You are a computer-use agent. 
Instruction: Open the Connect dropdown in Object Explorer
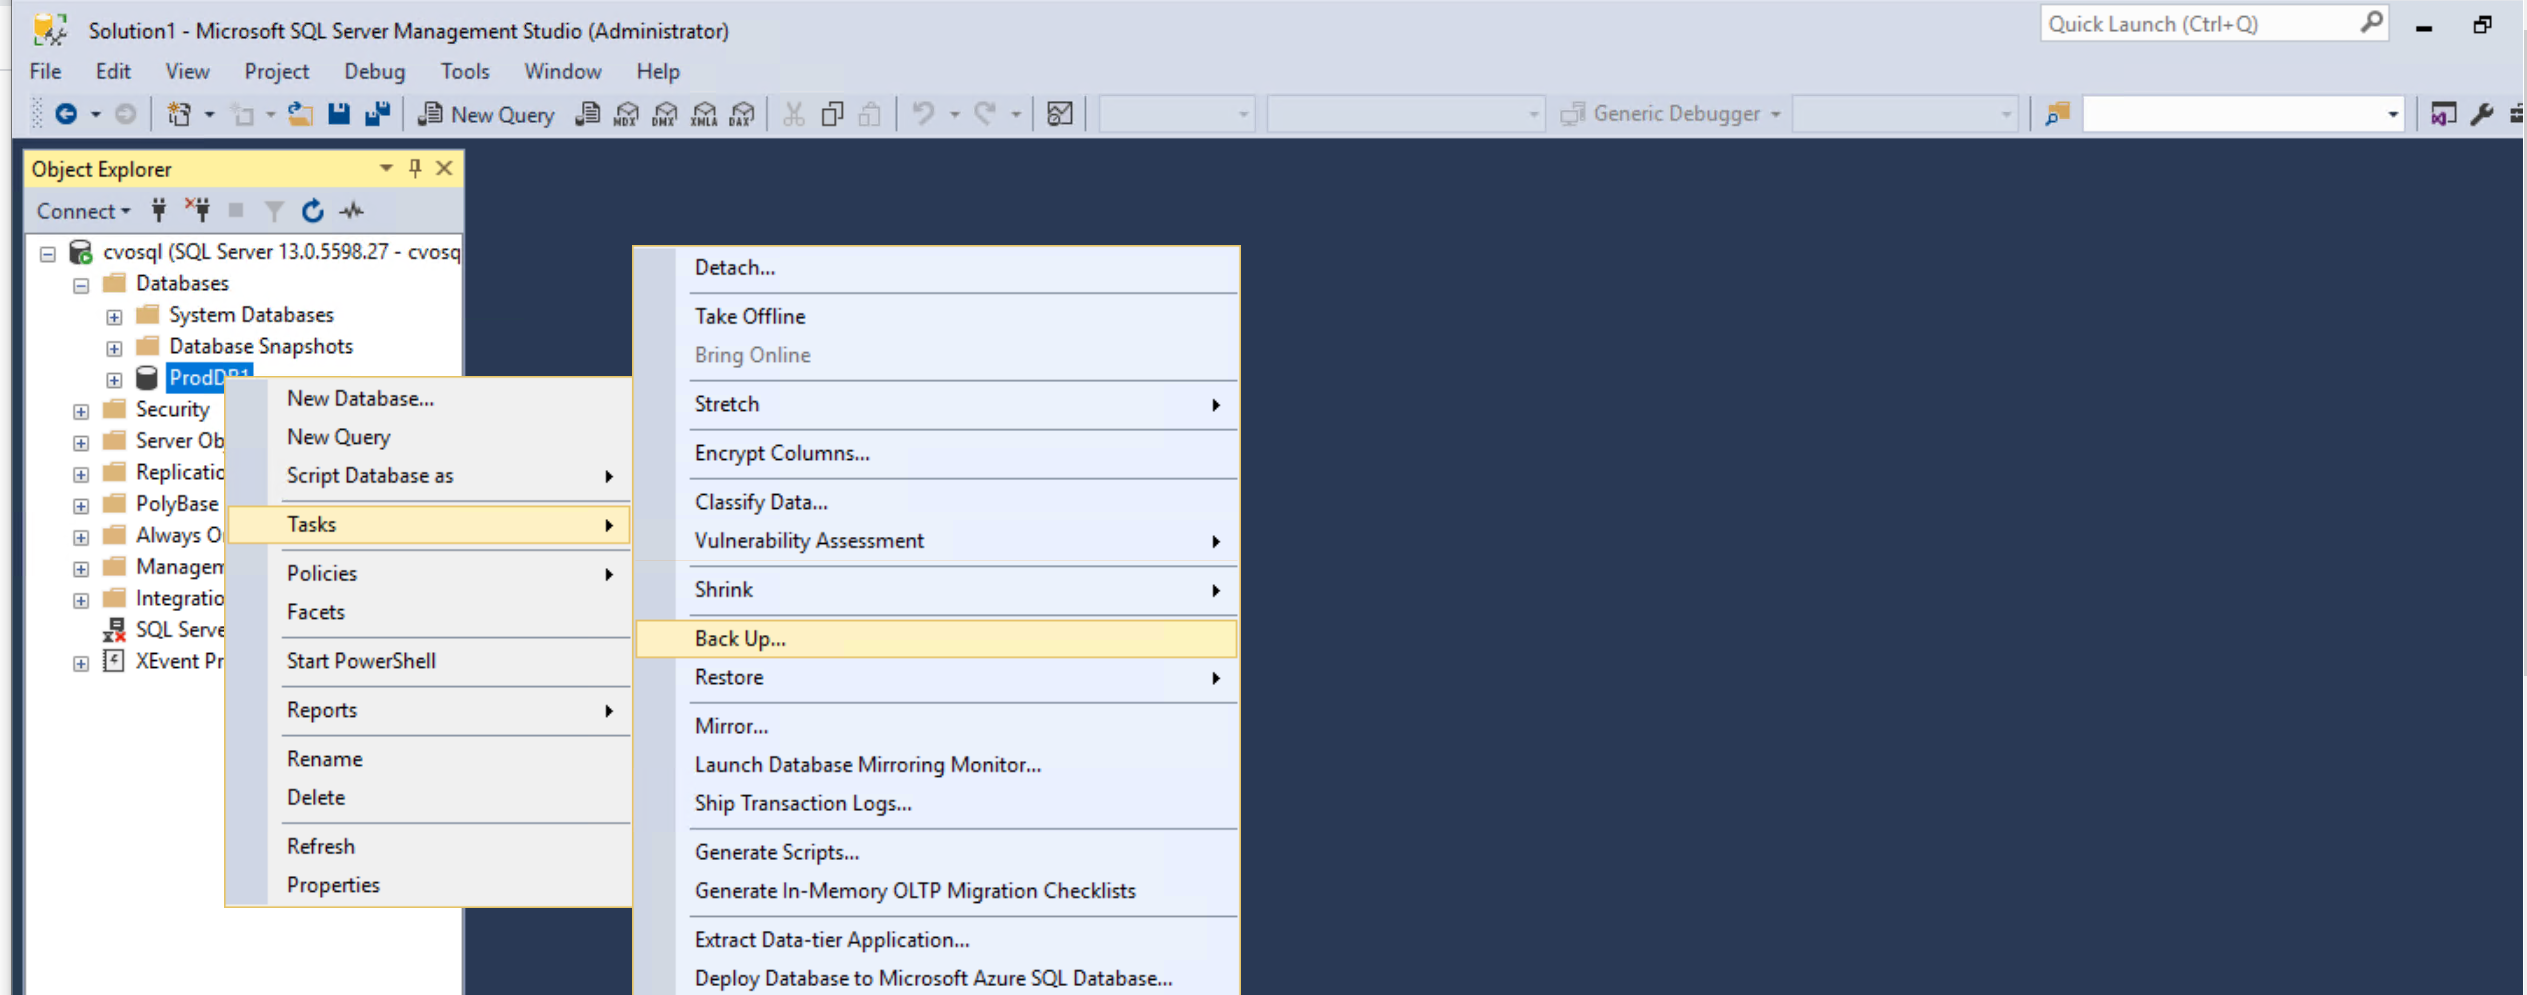(84, 211)
